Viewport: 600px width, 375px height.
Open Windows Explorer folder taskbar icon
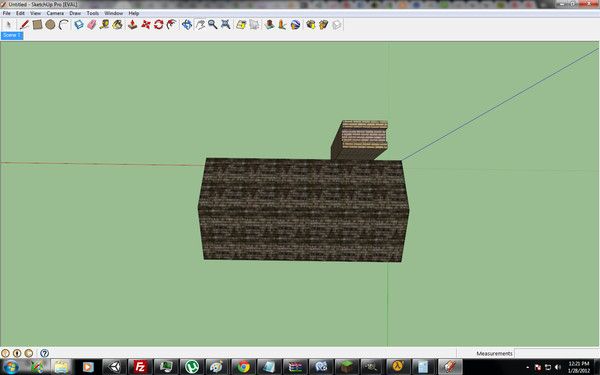pyautogui.click(x=61, y=367)
